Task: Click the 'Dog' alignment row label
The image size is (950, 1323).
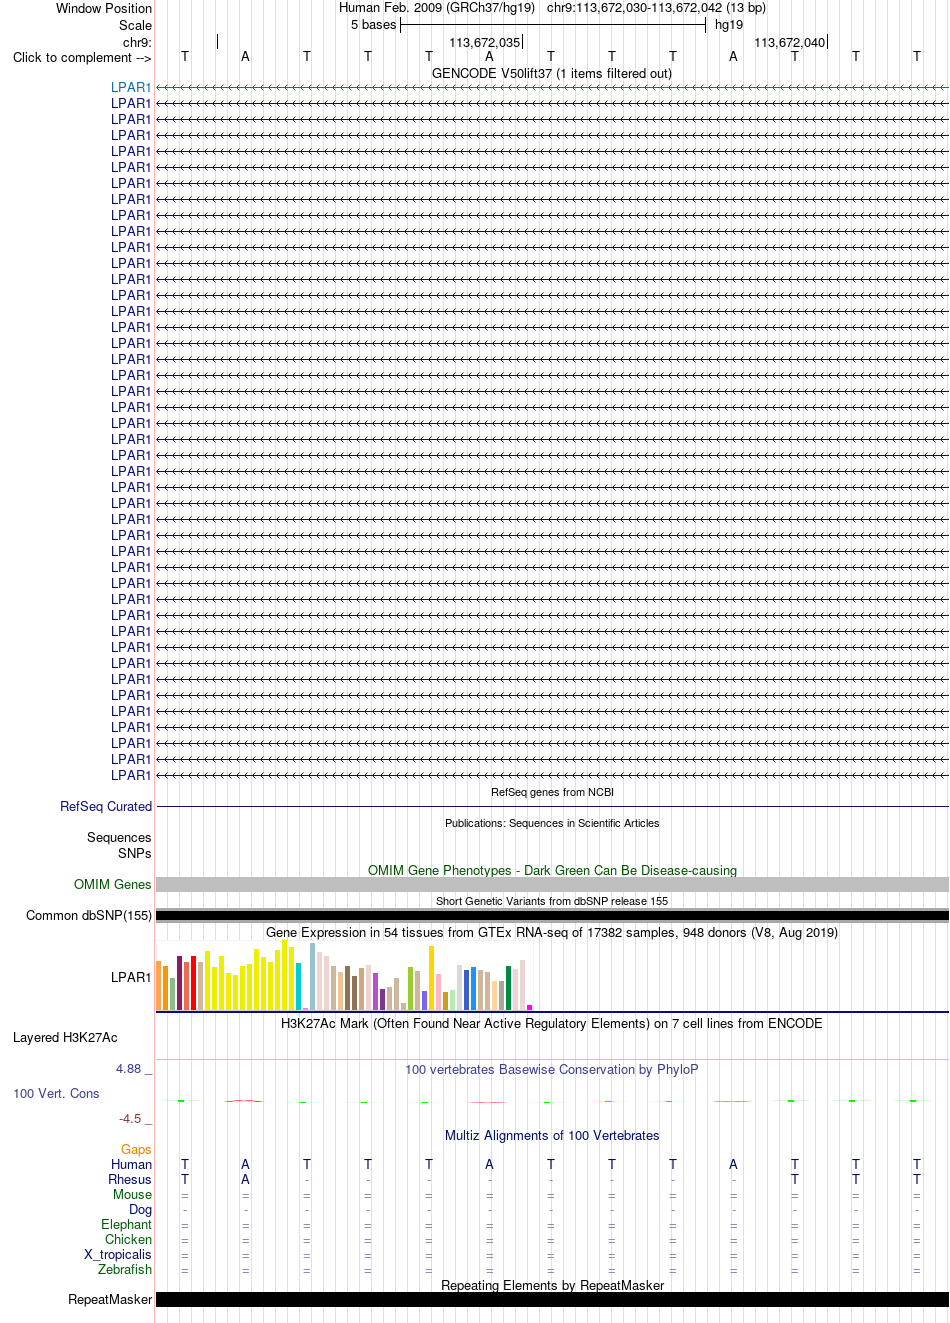Action: 140,1209
